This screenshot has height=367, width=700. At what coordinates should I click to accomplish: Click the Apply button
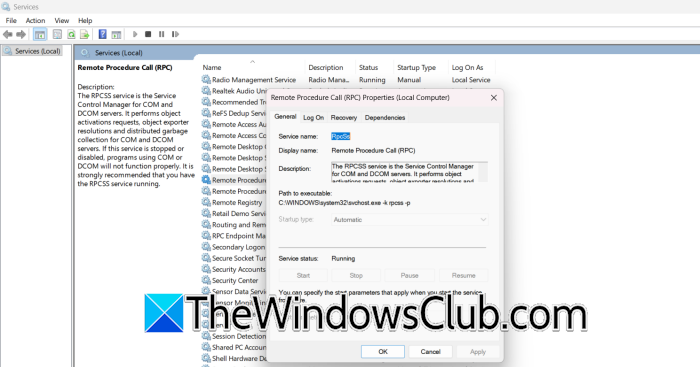pos(478,352)
